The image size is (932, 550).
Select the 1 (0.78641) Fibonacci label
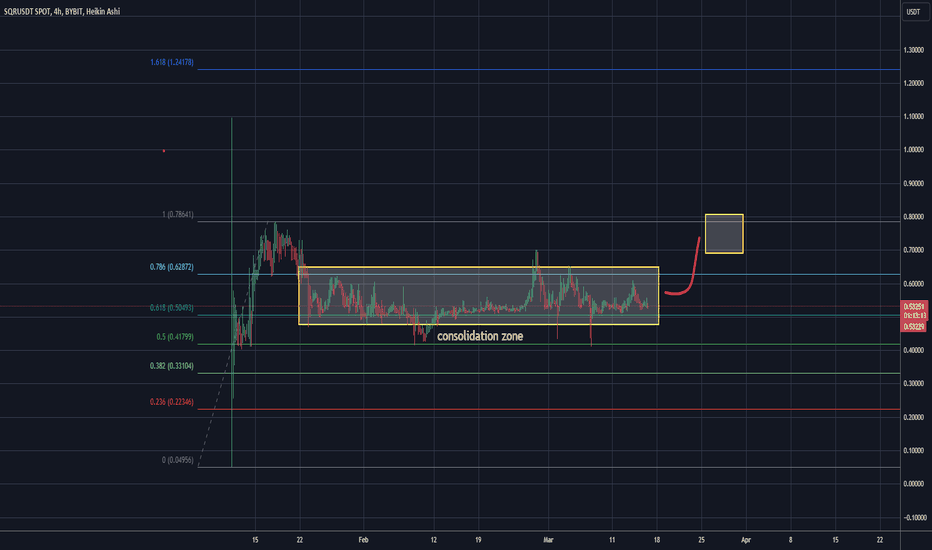click(178, 214)
